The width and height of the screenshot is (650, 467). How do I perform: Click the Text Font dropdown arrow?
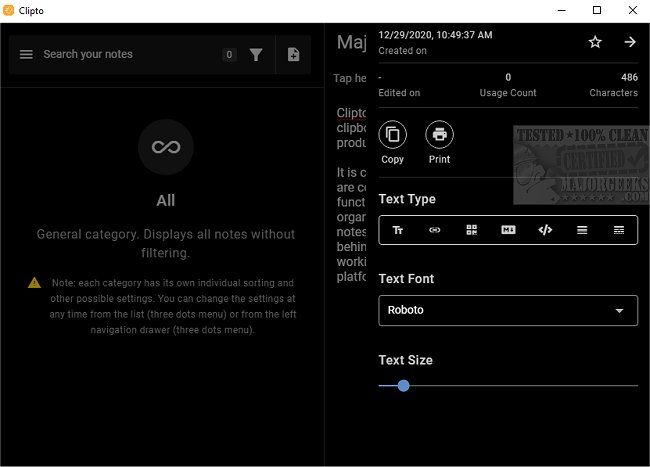point(619,311)
